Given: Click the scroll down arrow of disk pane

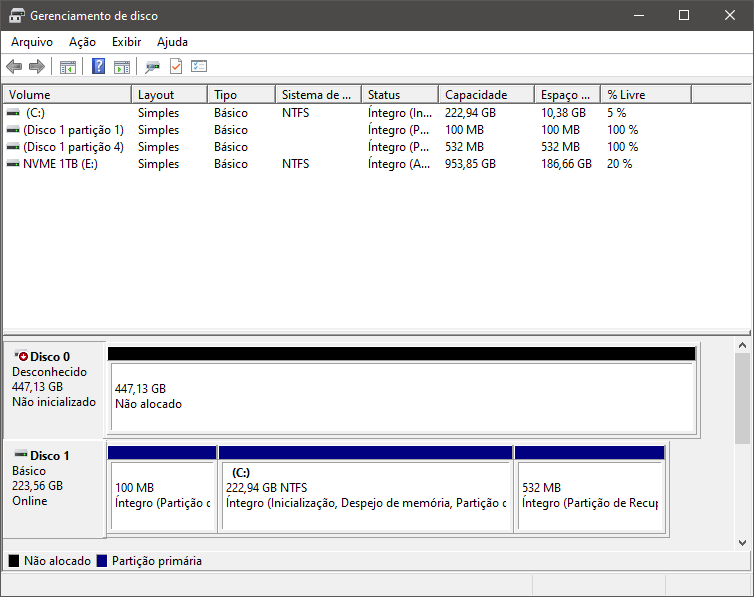Looking at the screenshot, I should 742,543.
